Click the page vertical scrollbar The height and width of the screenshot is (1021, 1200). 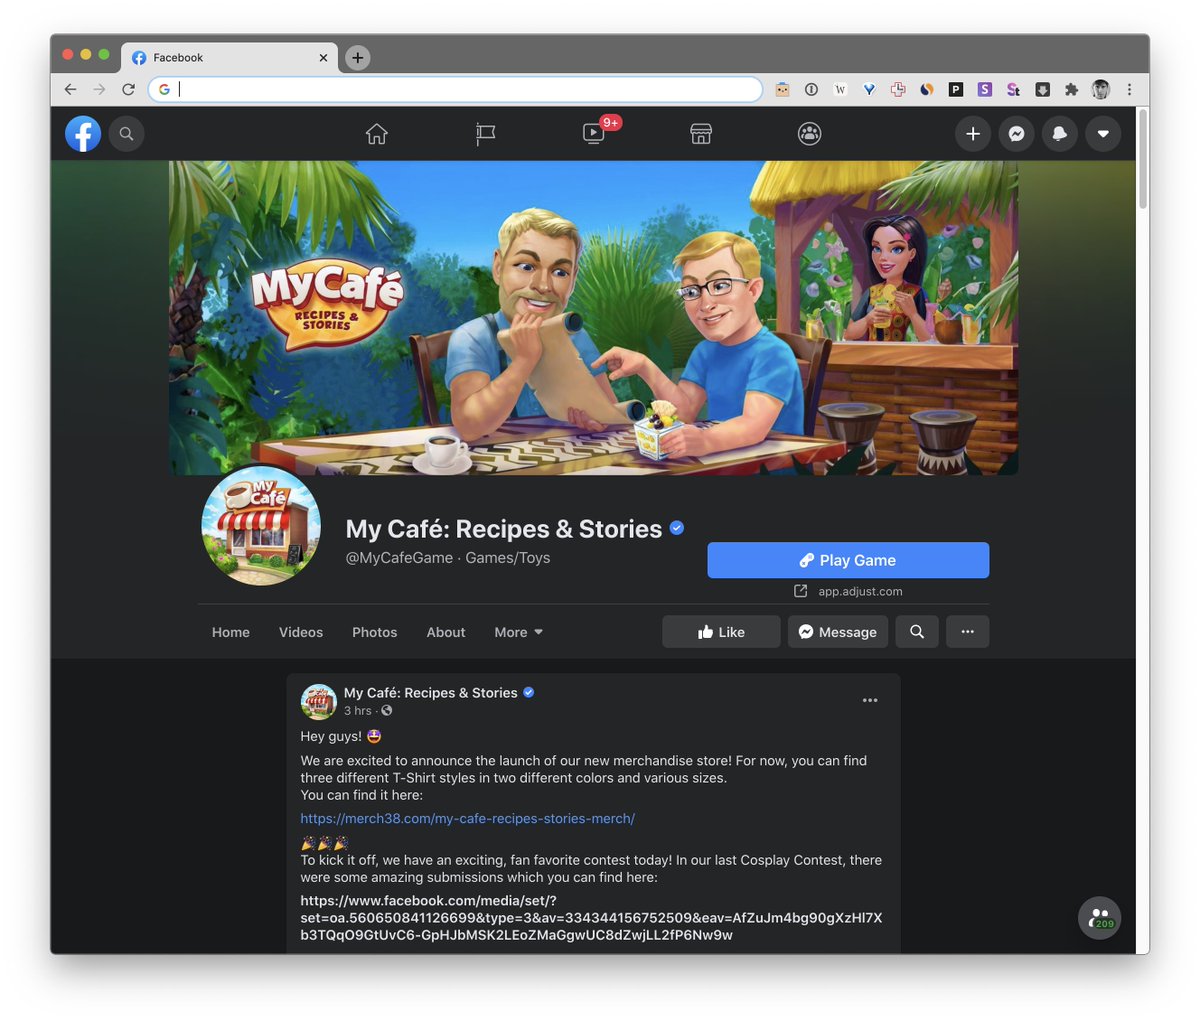tap(1142, 158)
